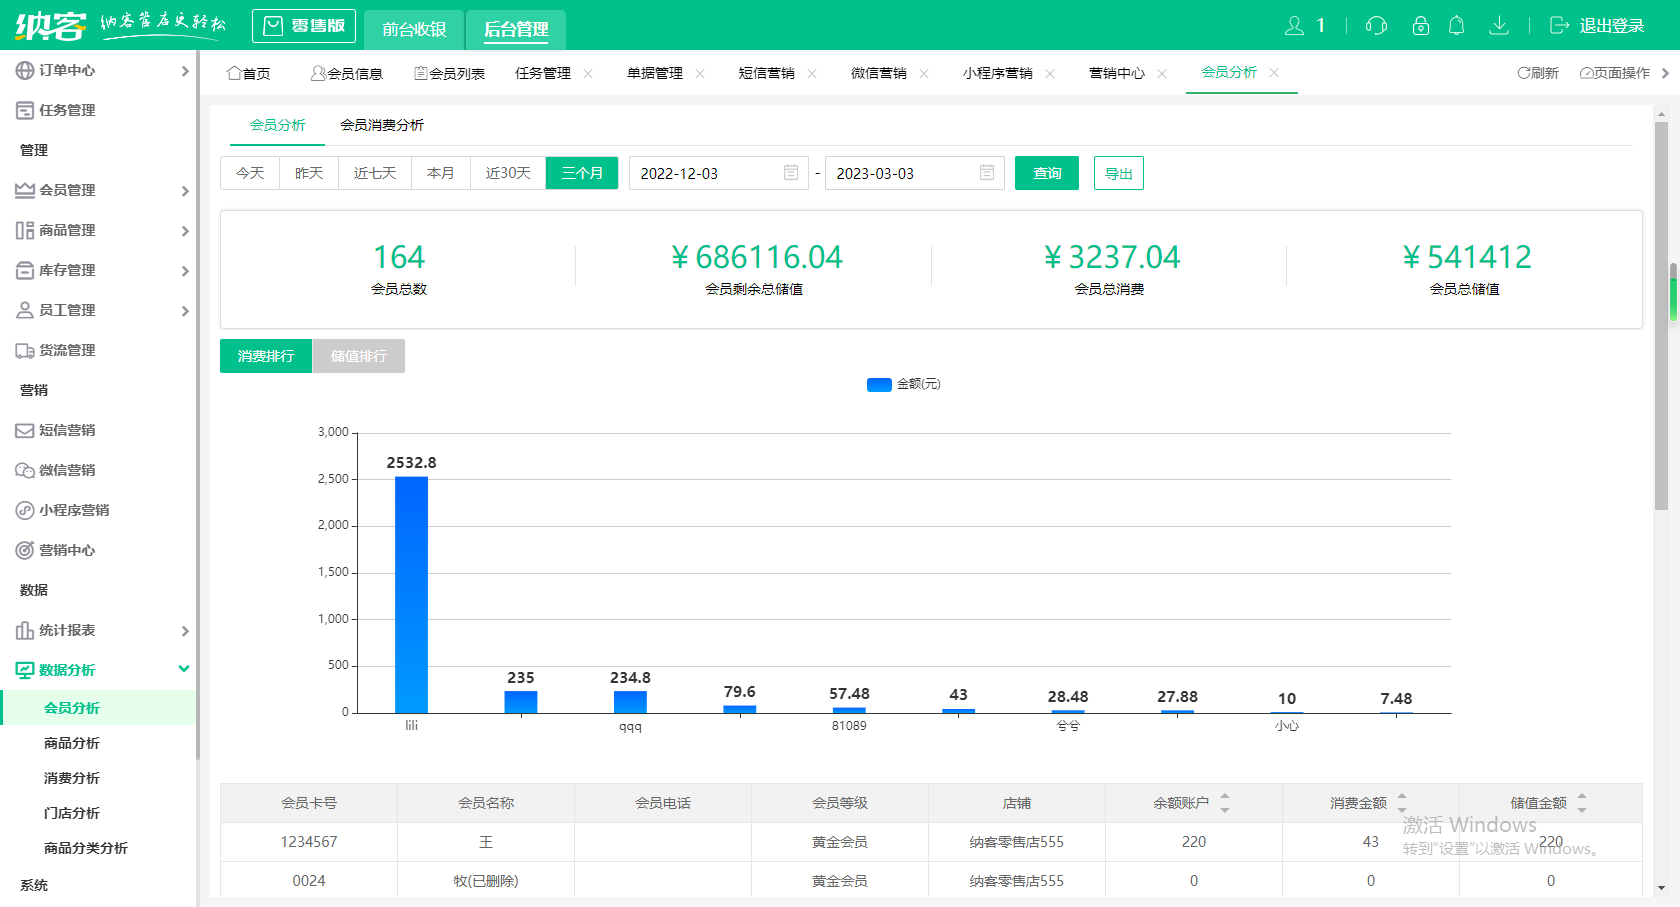Screen dimensions: 1680x907
Task: Open calendar icon of start date
Action: pos(791,172)
